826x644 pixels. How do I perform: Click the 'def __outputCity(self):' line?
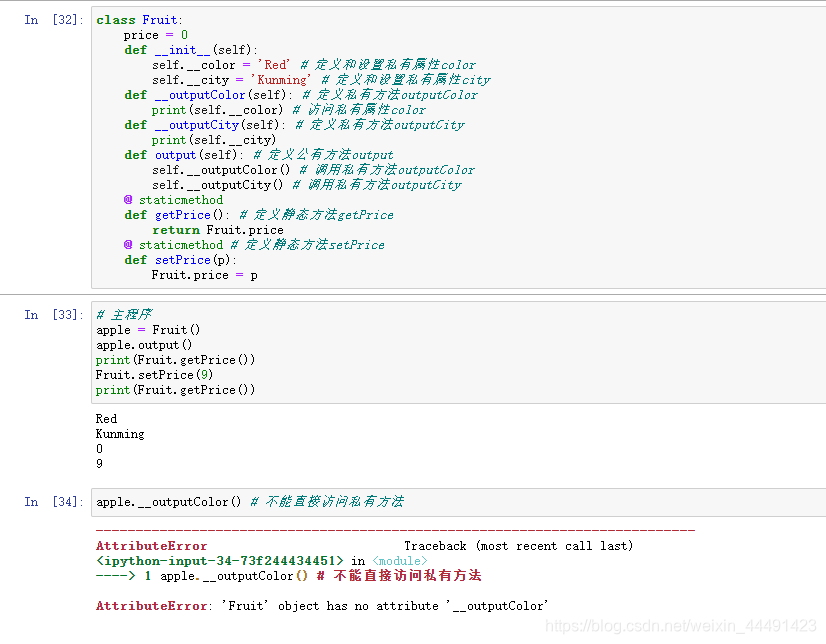294,125
